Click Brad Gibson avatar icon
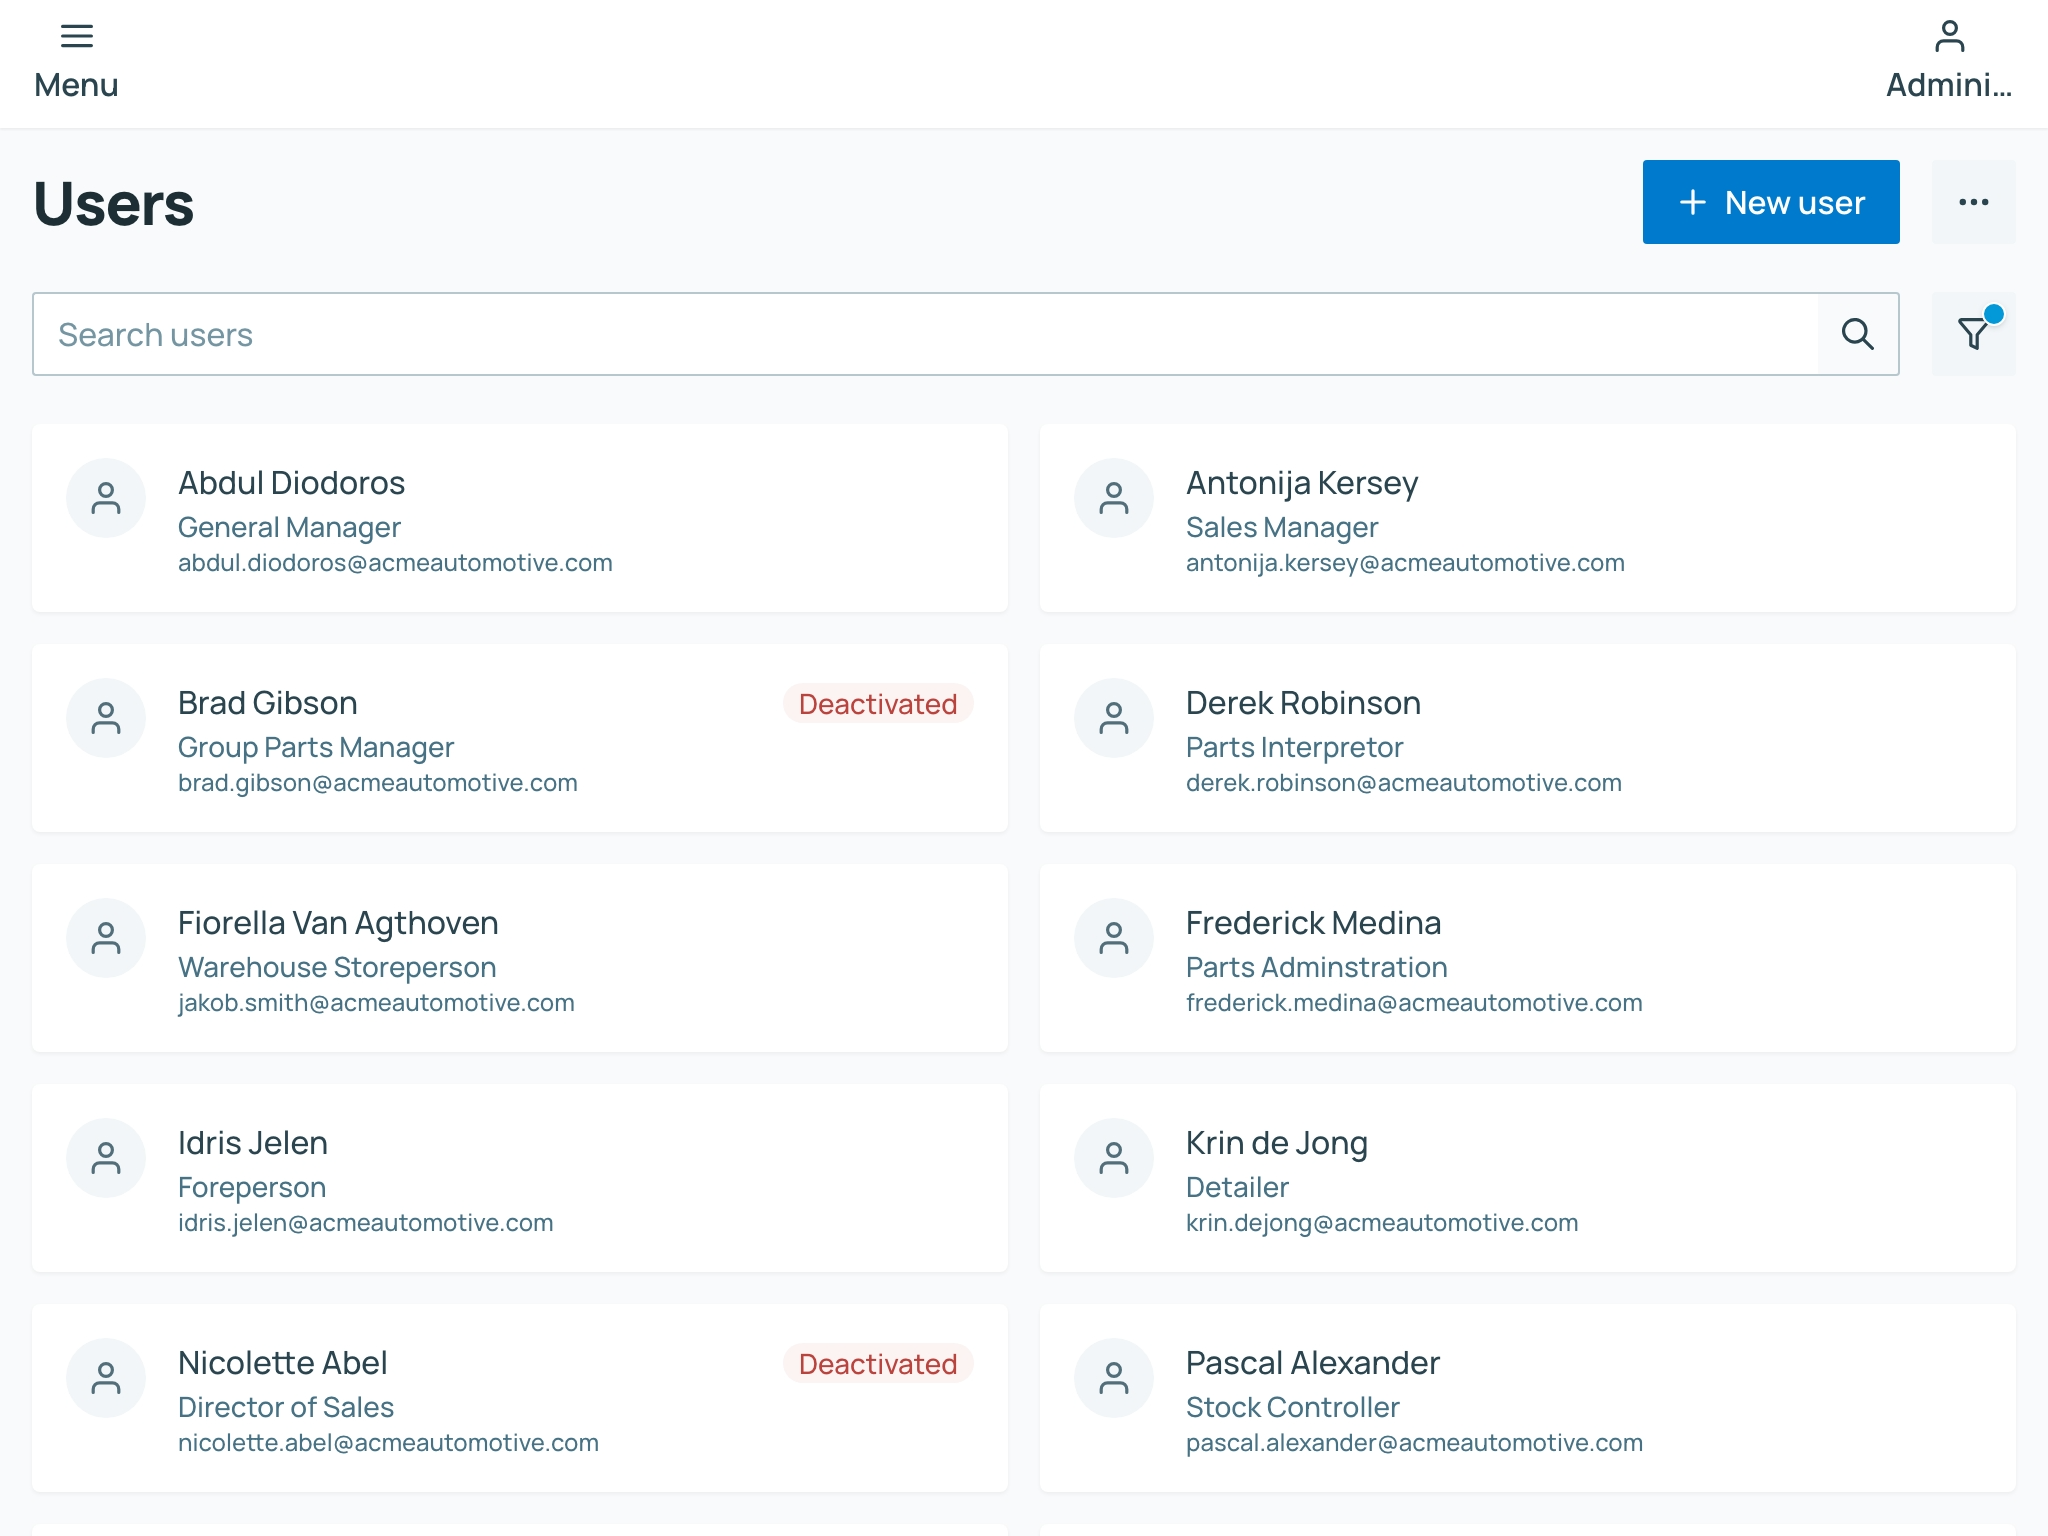Image resolution: width=2048 pixels, height=1536 pixels. 106,718
